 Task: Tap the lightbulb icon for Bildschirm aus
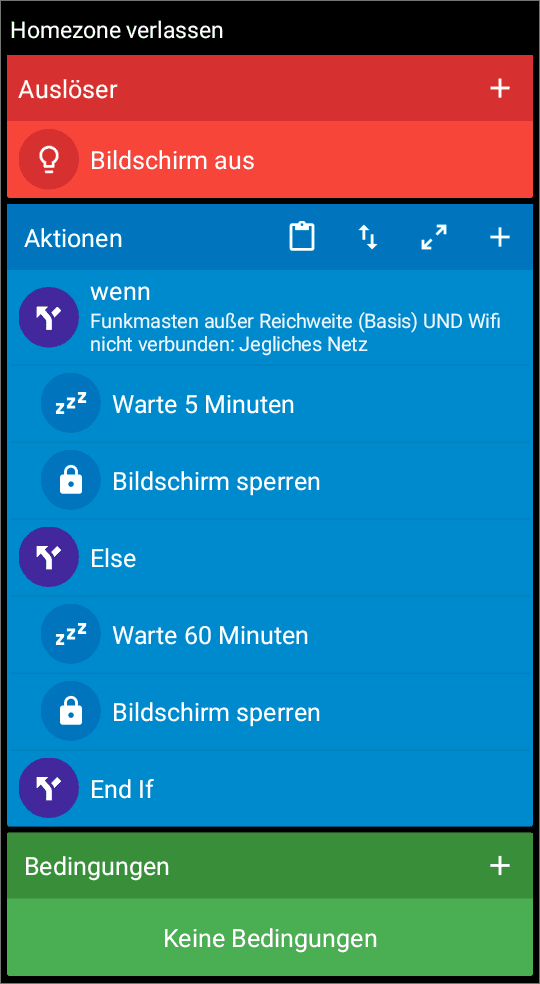[48, 159]
